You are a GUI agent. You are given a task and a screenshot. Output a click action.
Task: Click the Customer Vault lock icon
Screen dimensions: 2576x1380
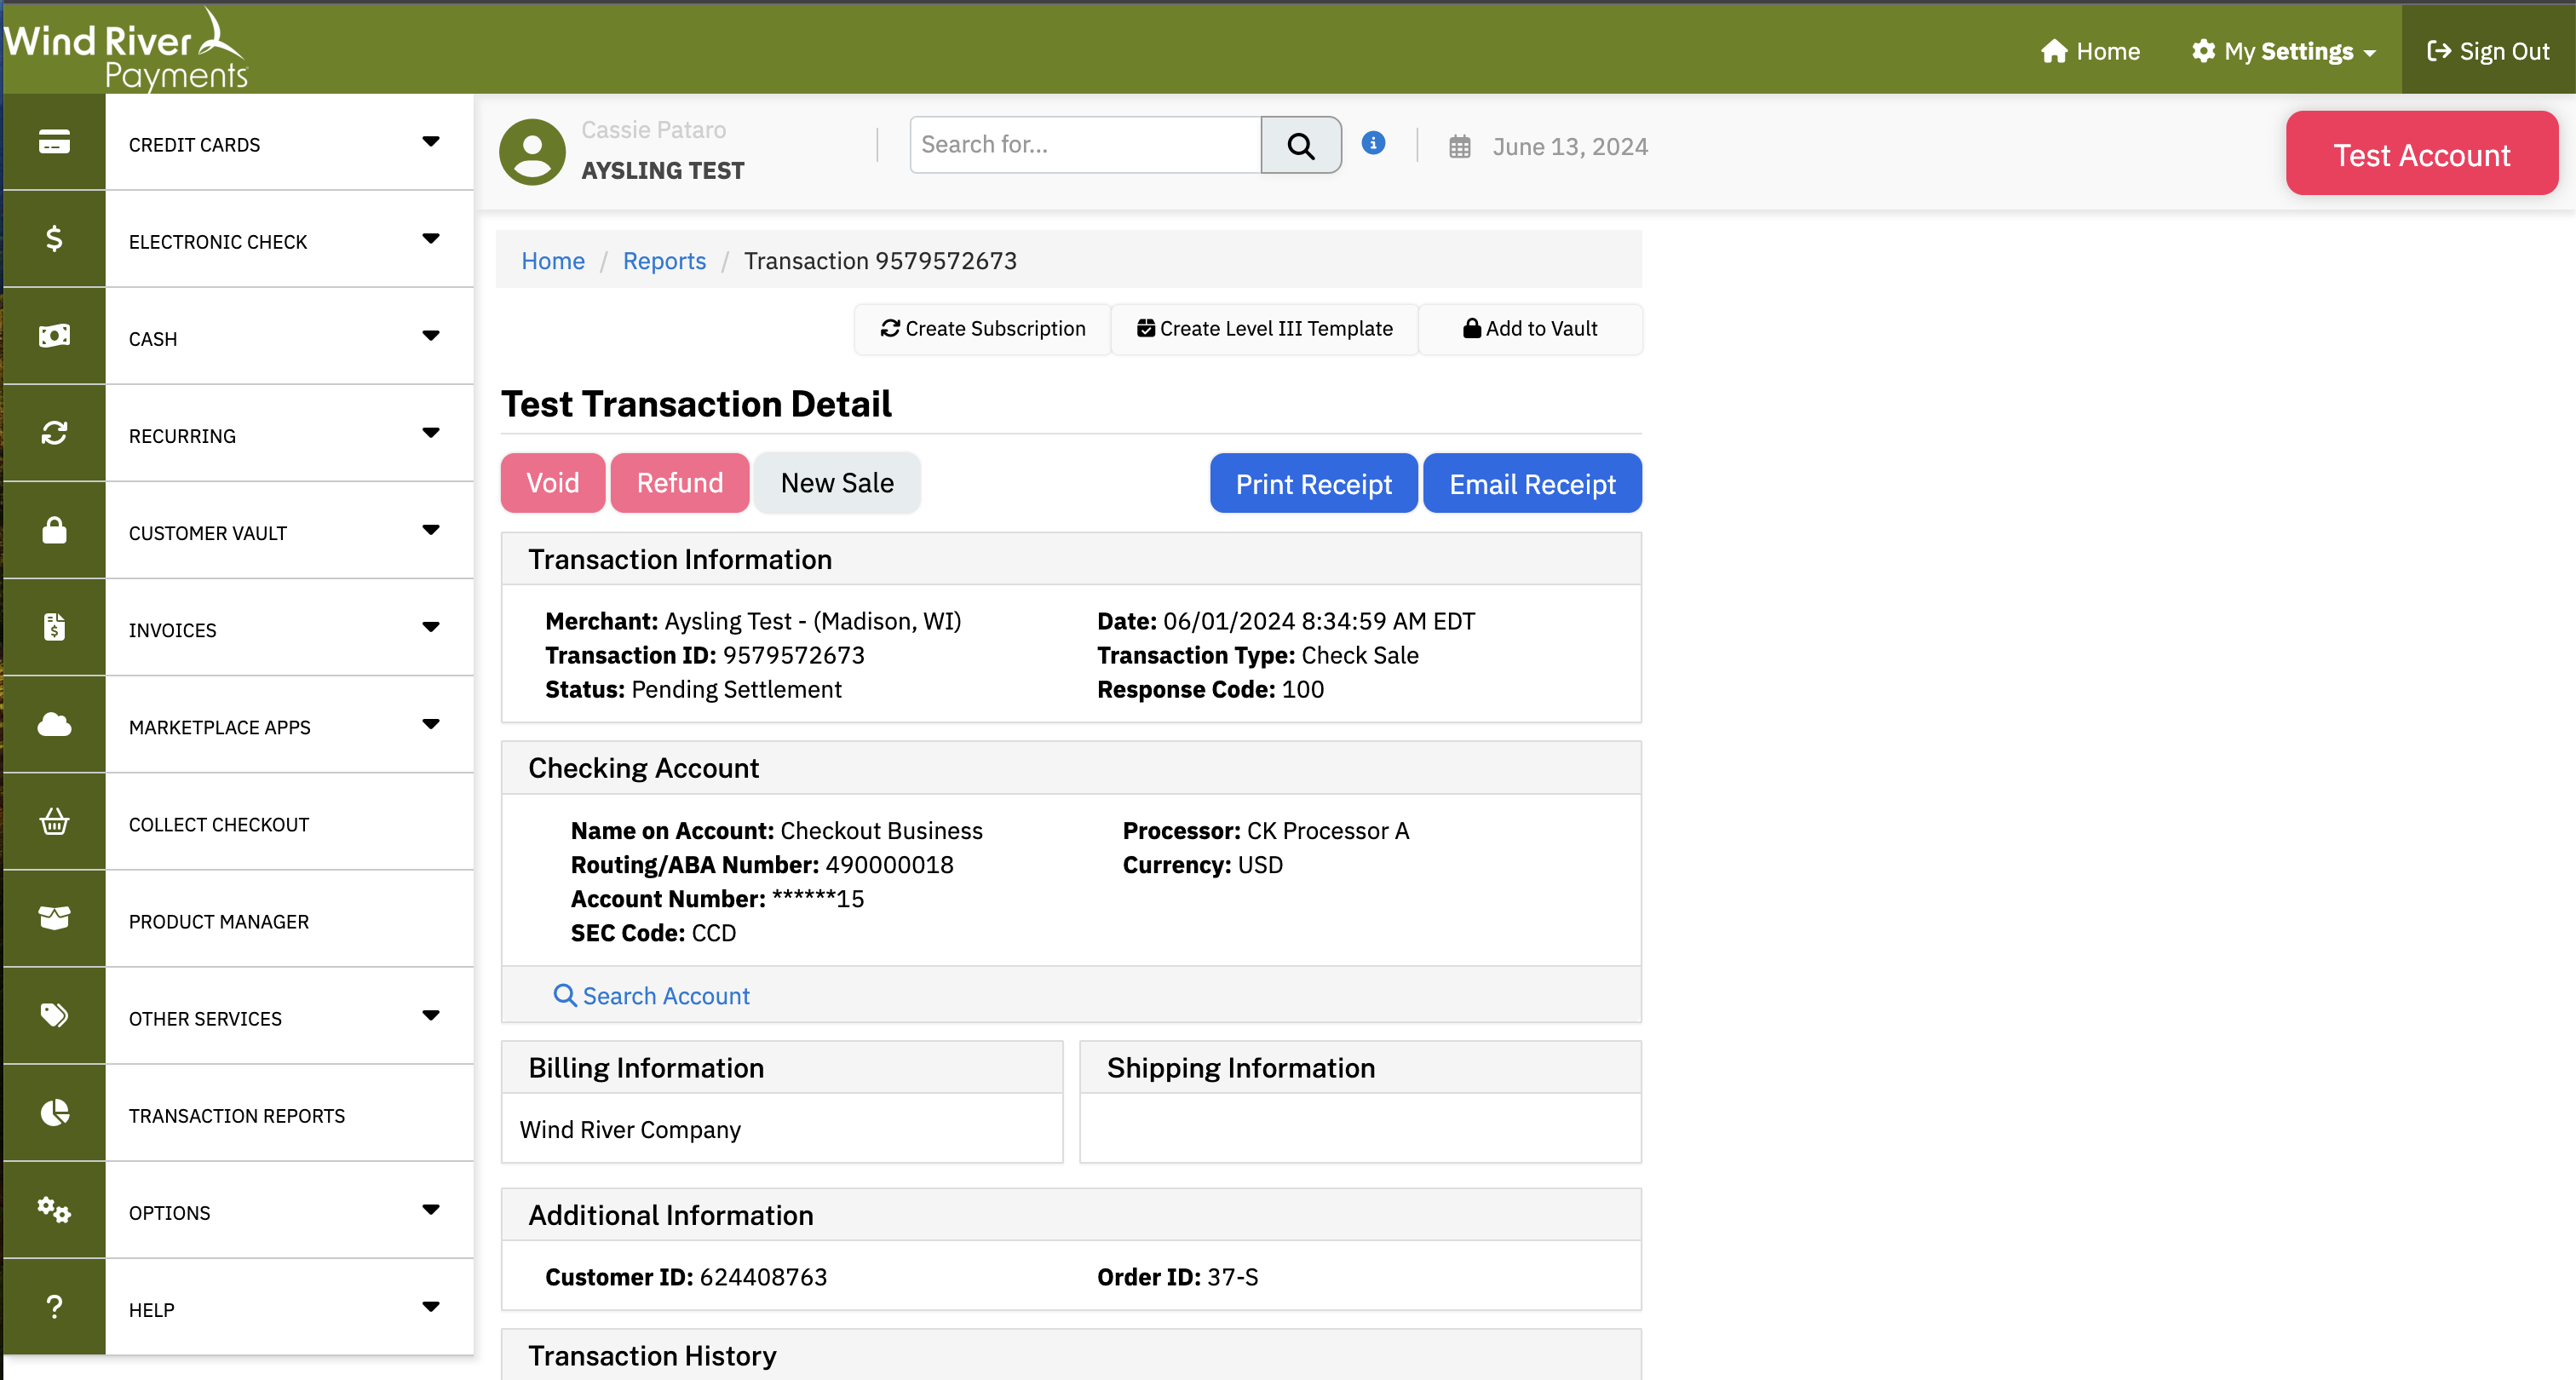pyautogui.click(x=54, y=530)
